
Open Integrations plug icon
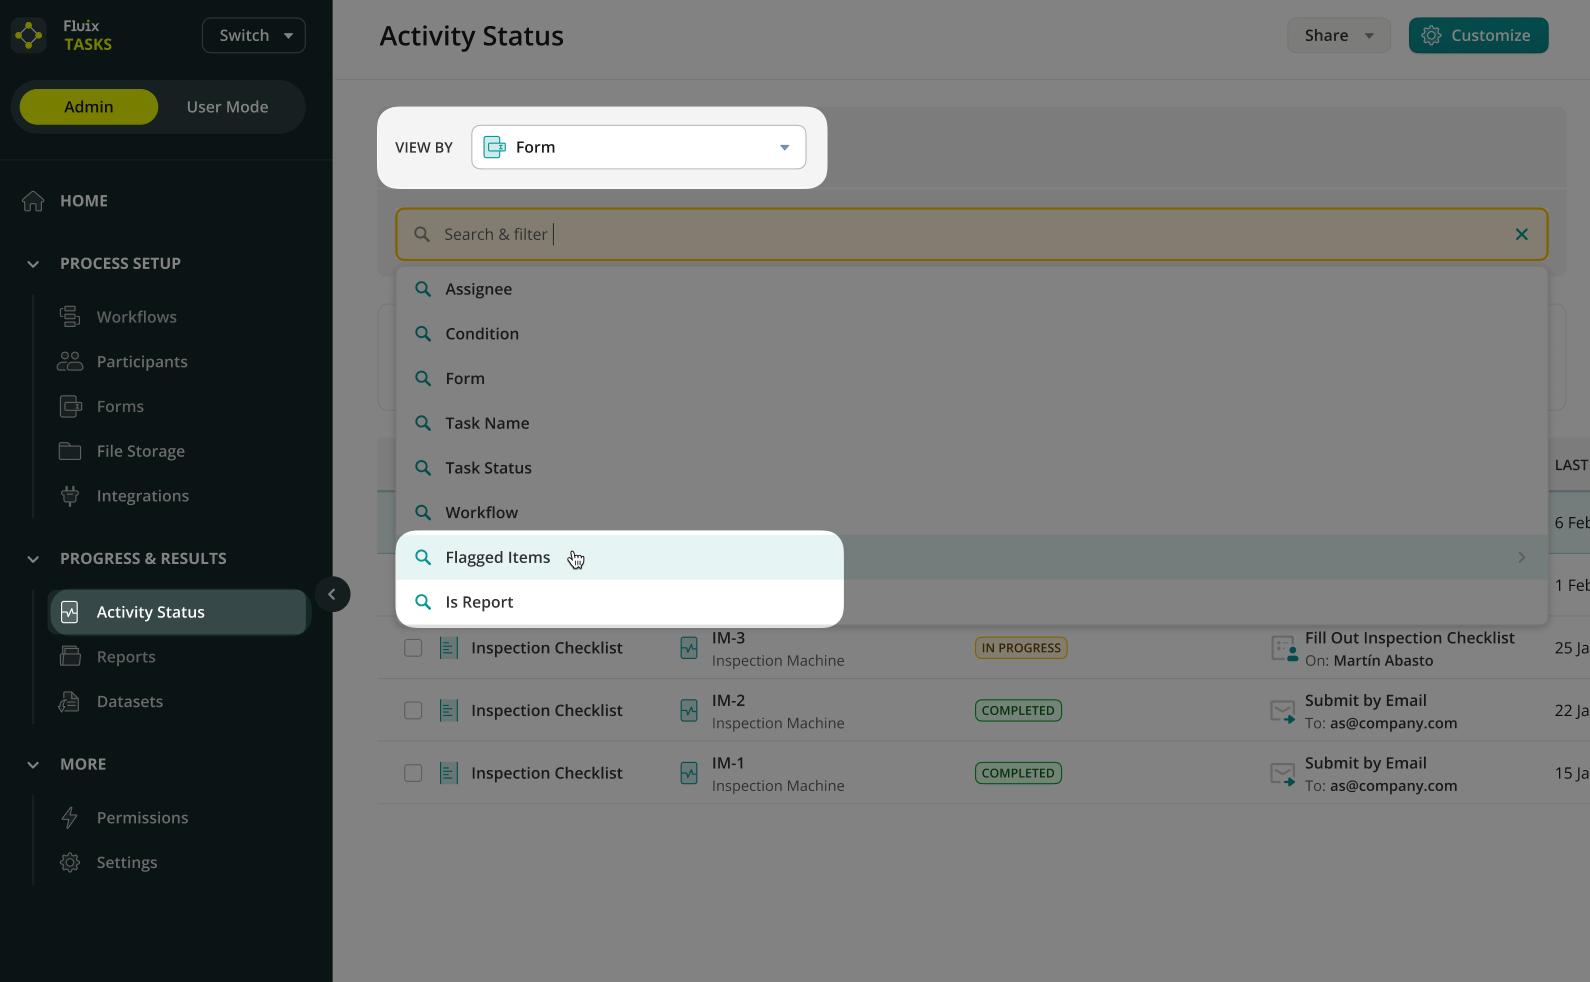click(x=70, y=496)
